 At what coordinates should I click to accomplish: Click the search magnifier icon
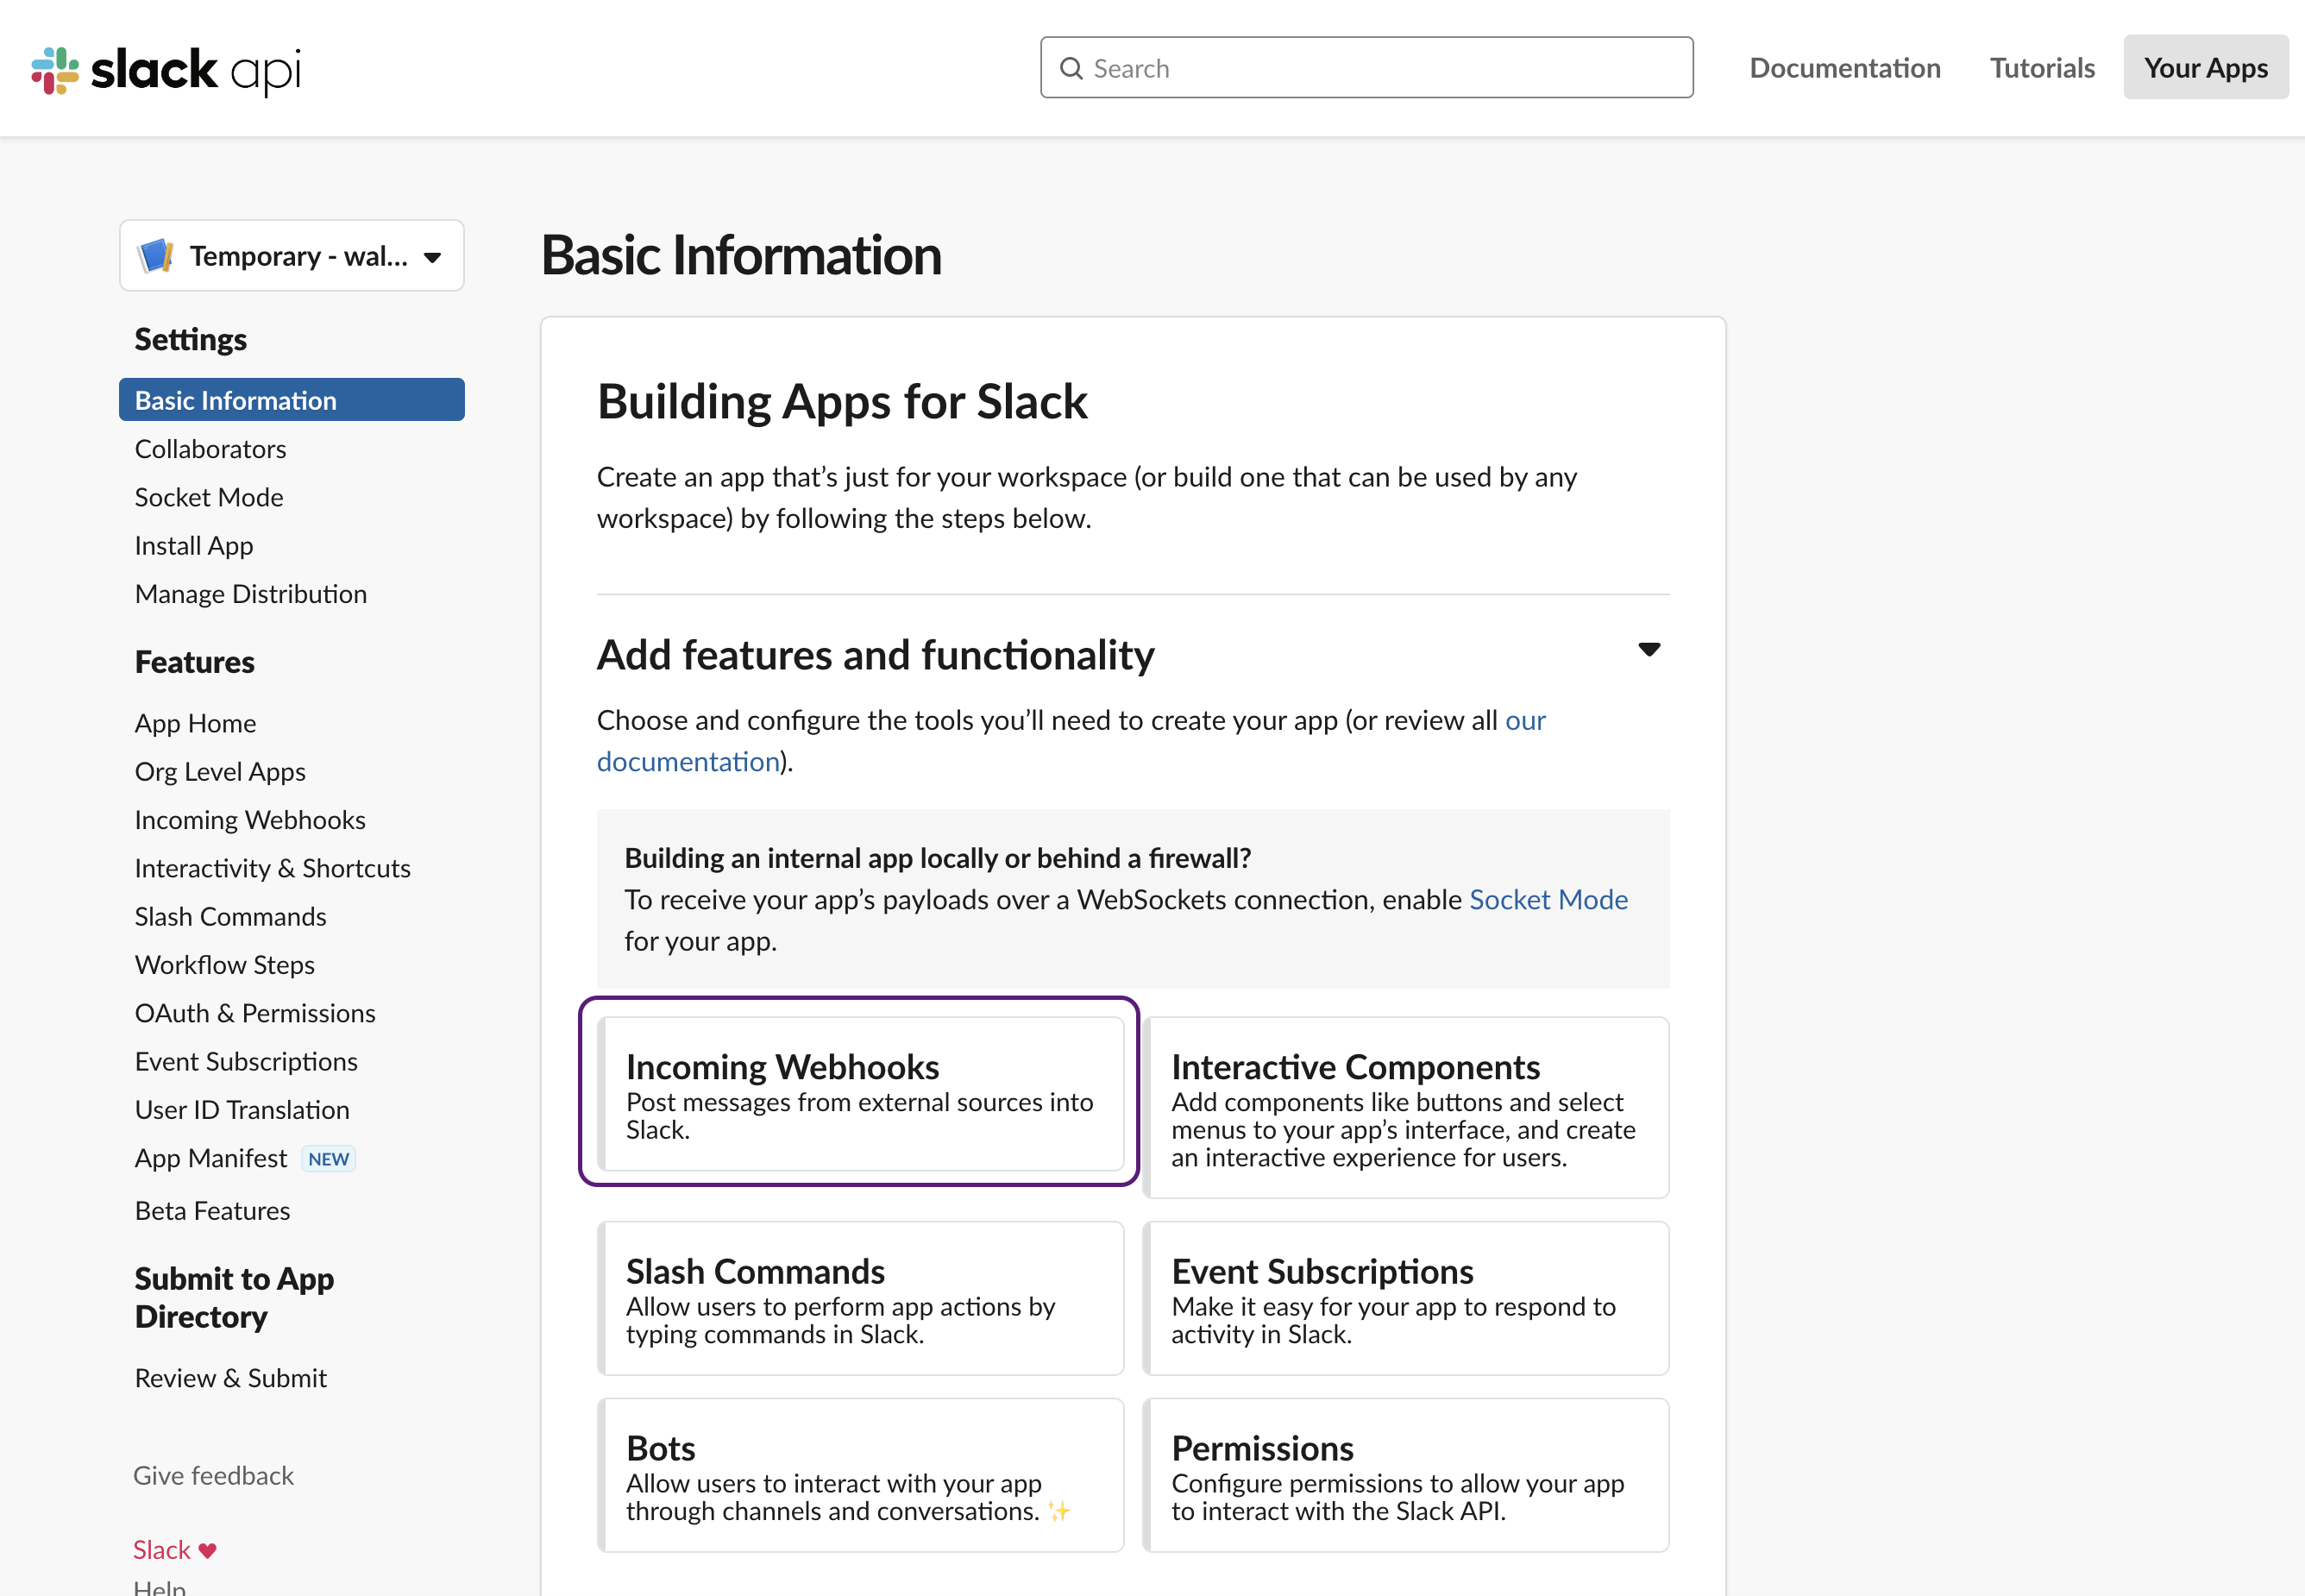(1071, 68)
